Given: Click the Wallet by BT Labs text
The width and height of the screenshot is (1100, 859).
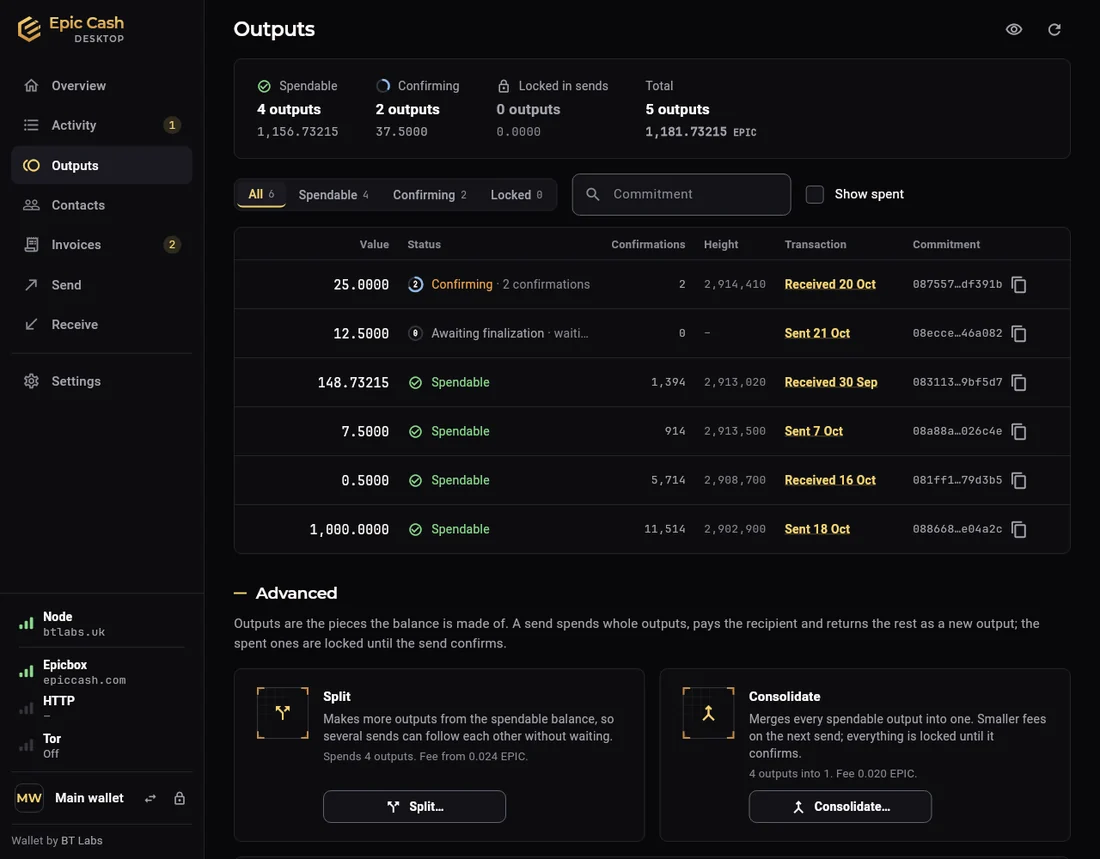Looking at the screenshot, I should pos(57,841).
